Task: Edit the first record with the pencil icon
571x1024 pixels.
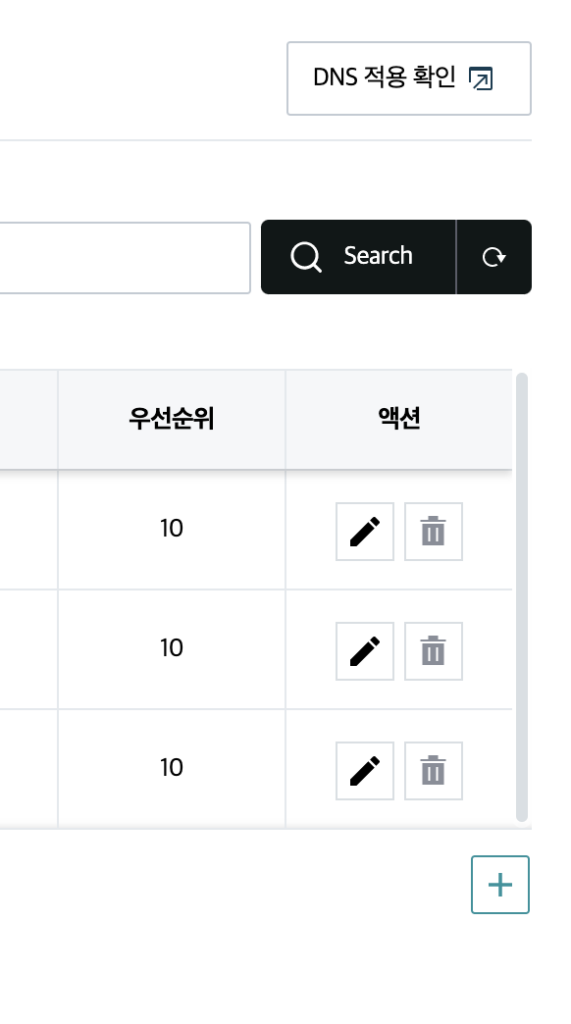Action: click(x=365, y=532)
